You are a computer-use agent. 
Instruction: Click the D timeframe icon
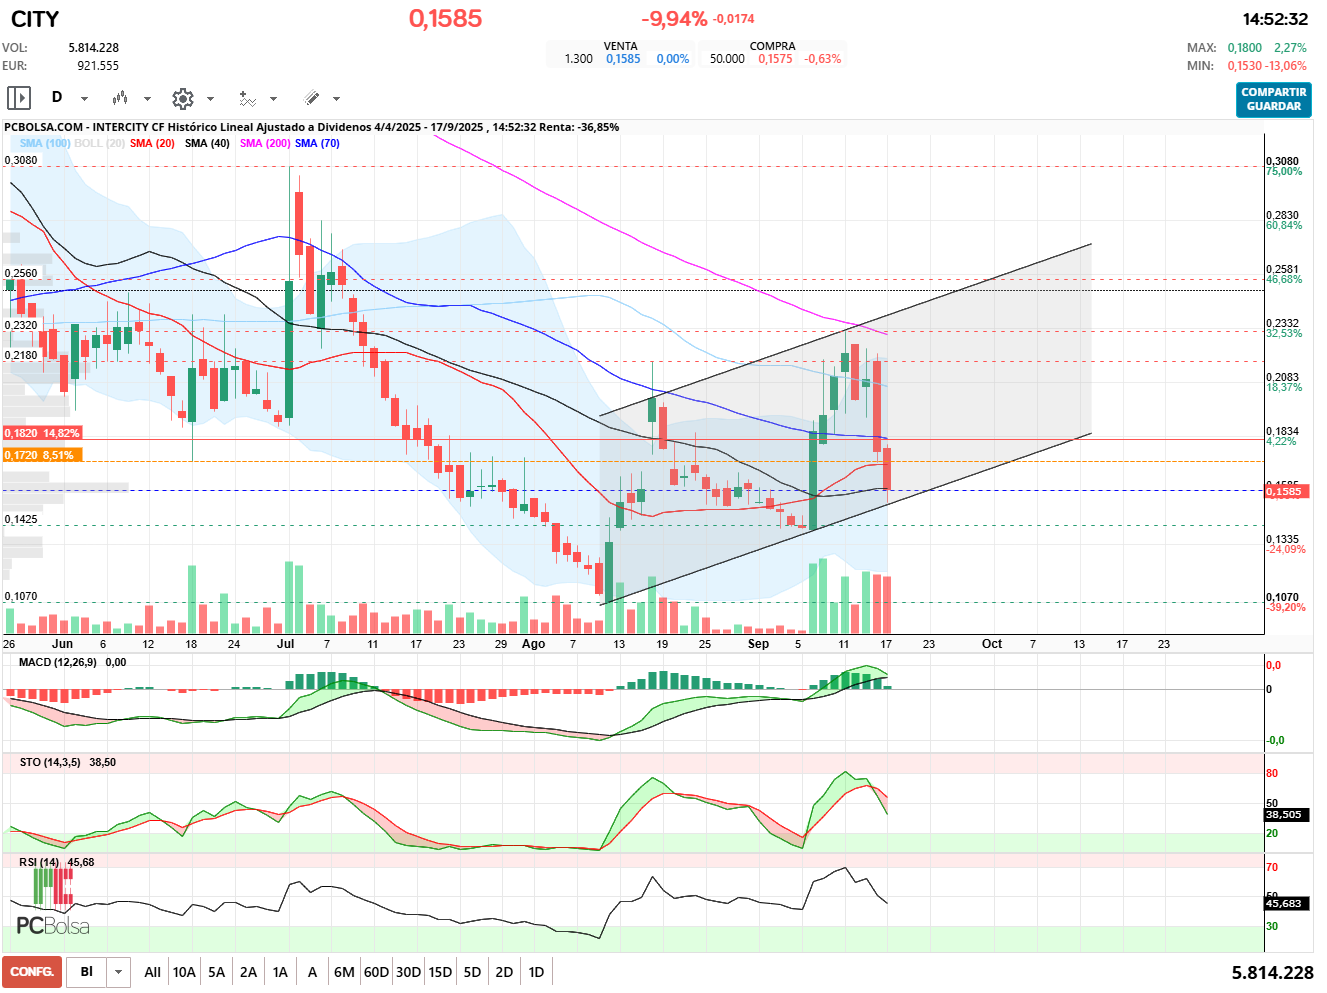coord(57,98)
